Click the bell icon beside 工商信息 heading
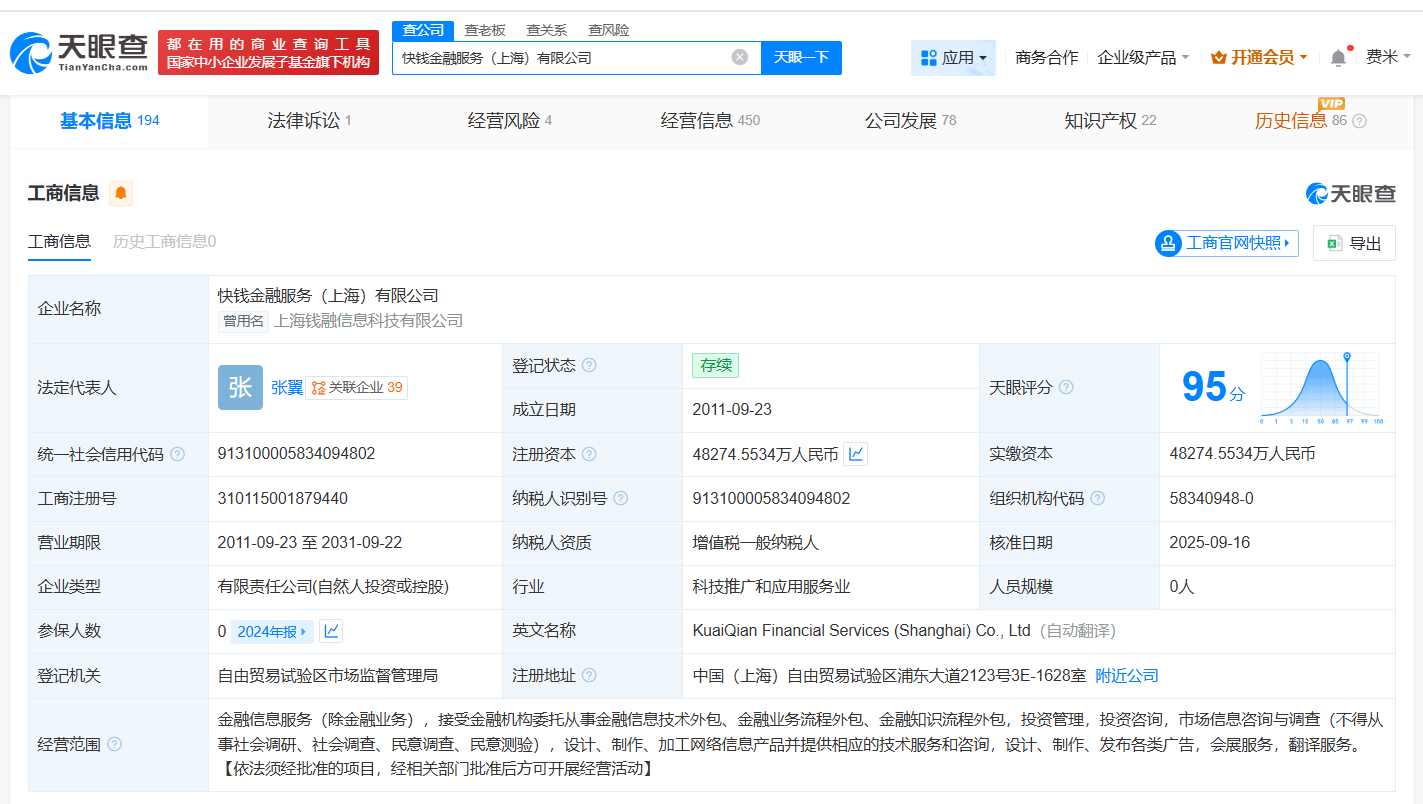 point(120,193)
